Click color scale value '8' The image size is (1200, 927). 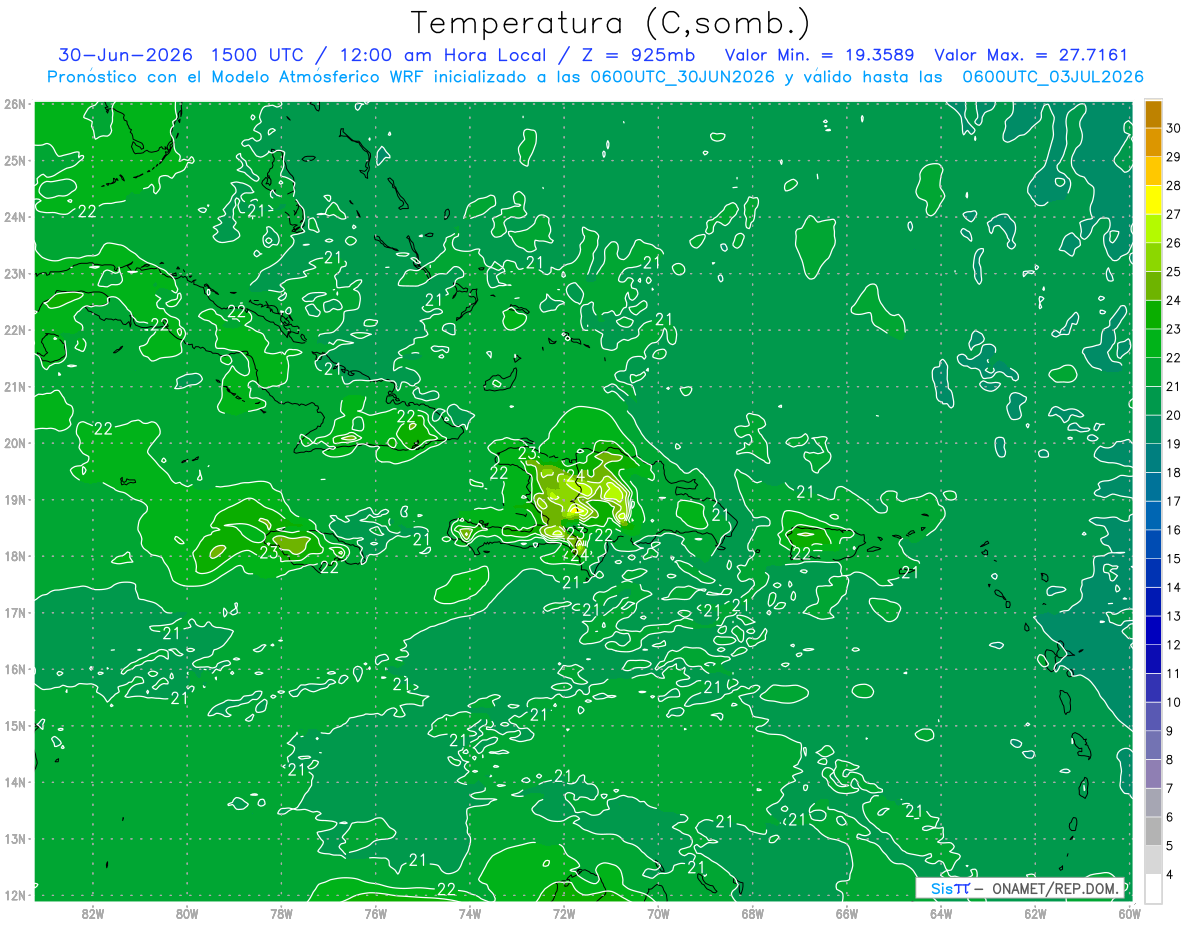1171,759
